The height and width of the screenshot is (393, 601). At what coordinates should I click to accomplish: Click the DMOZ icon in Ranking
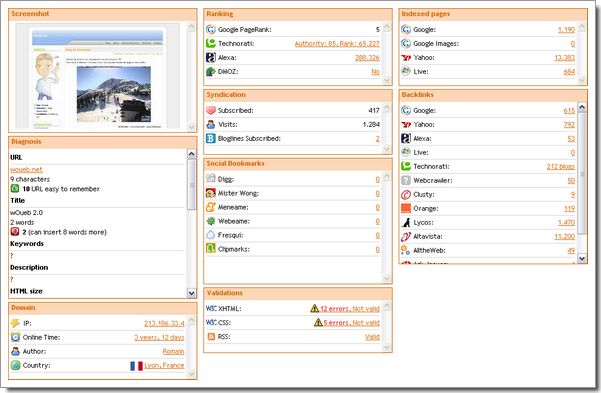click(210, 71)
